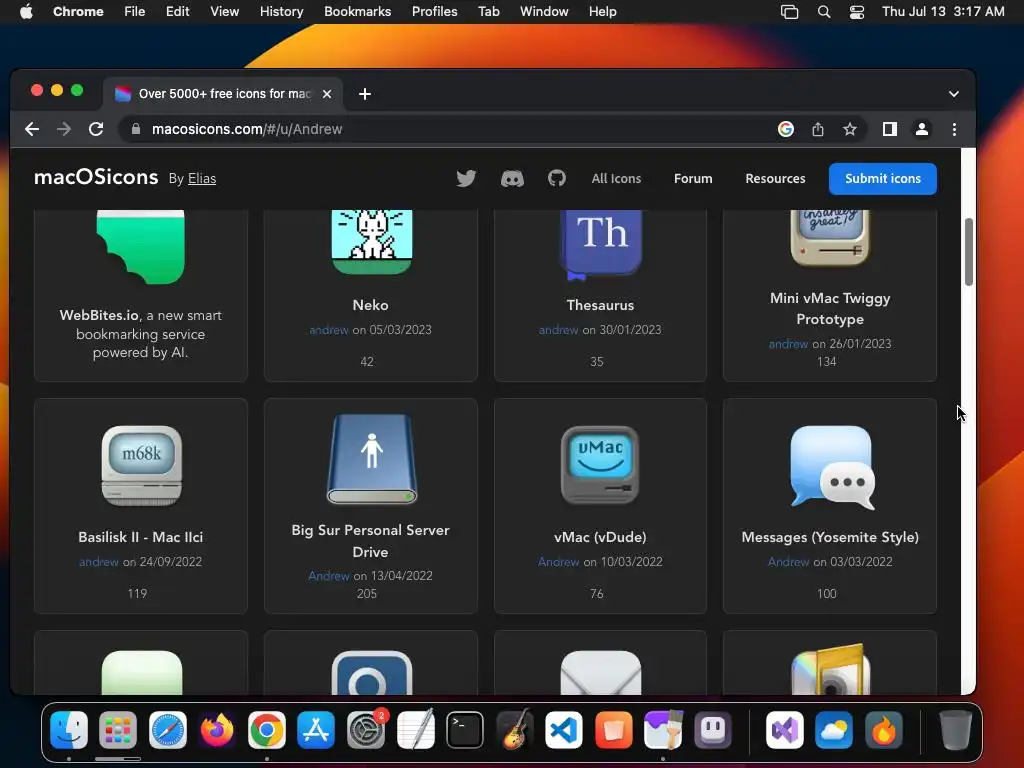The height and width of the screenshot is (768, 1024).
Task: Open the Bookmarks menu
Action: [357, 12]
